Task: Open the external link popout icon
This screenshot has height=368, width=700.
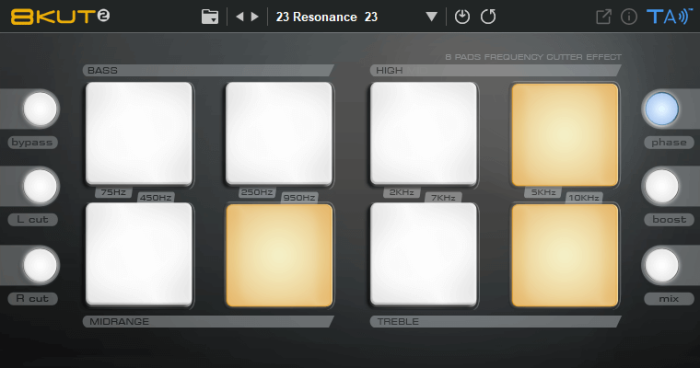Action: tap(604, 17)
